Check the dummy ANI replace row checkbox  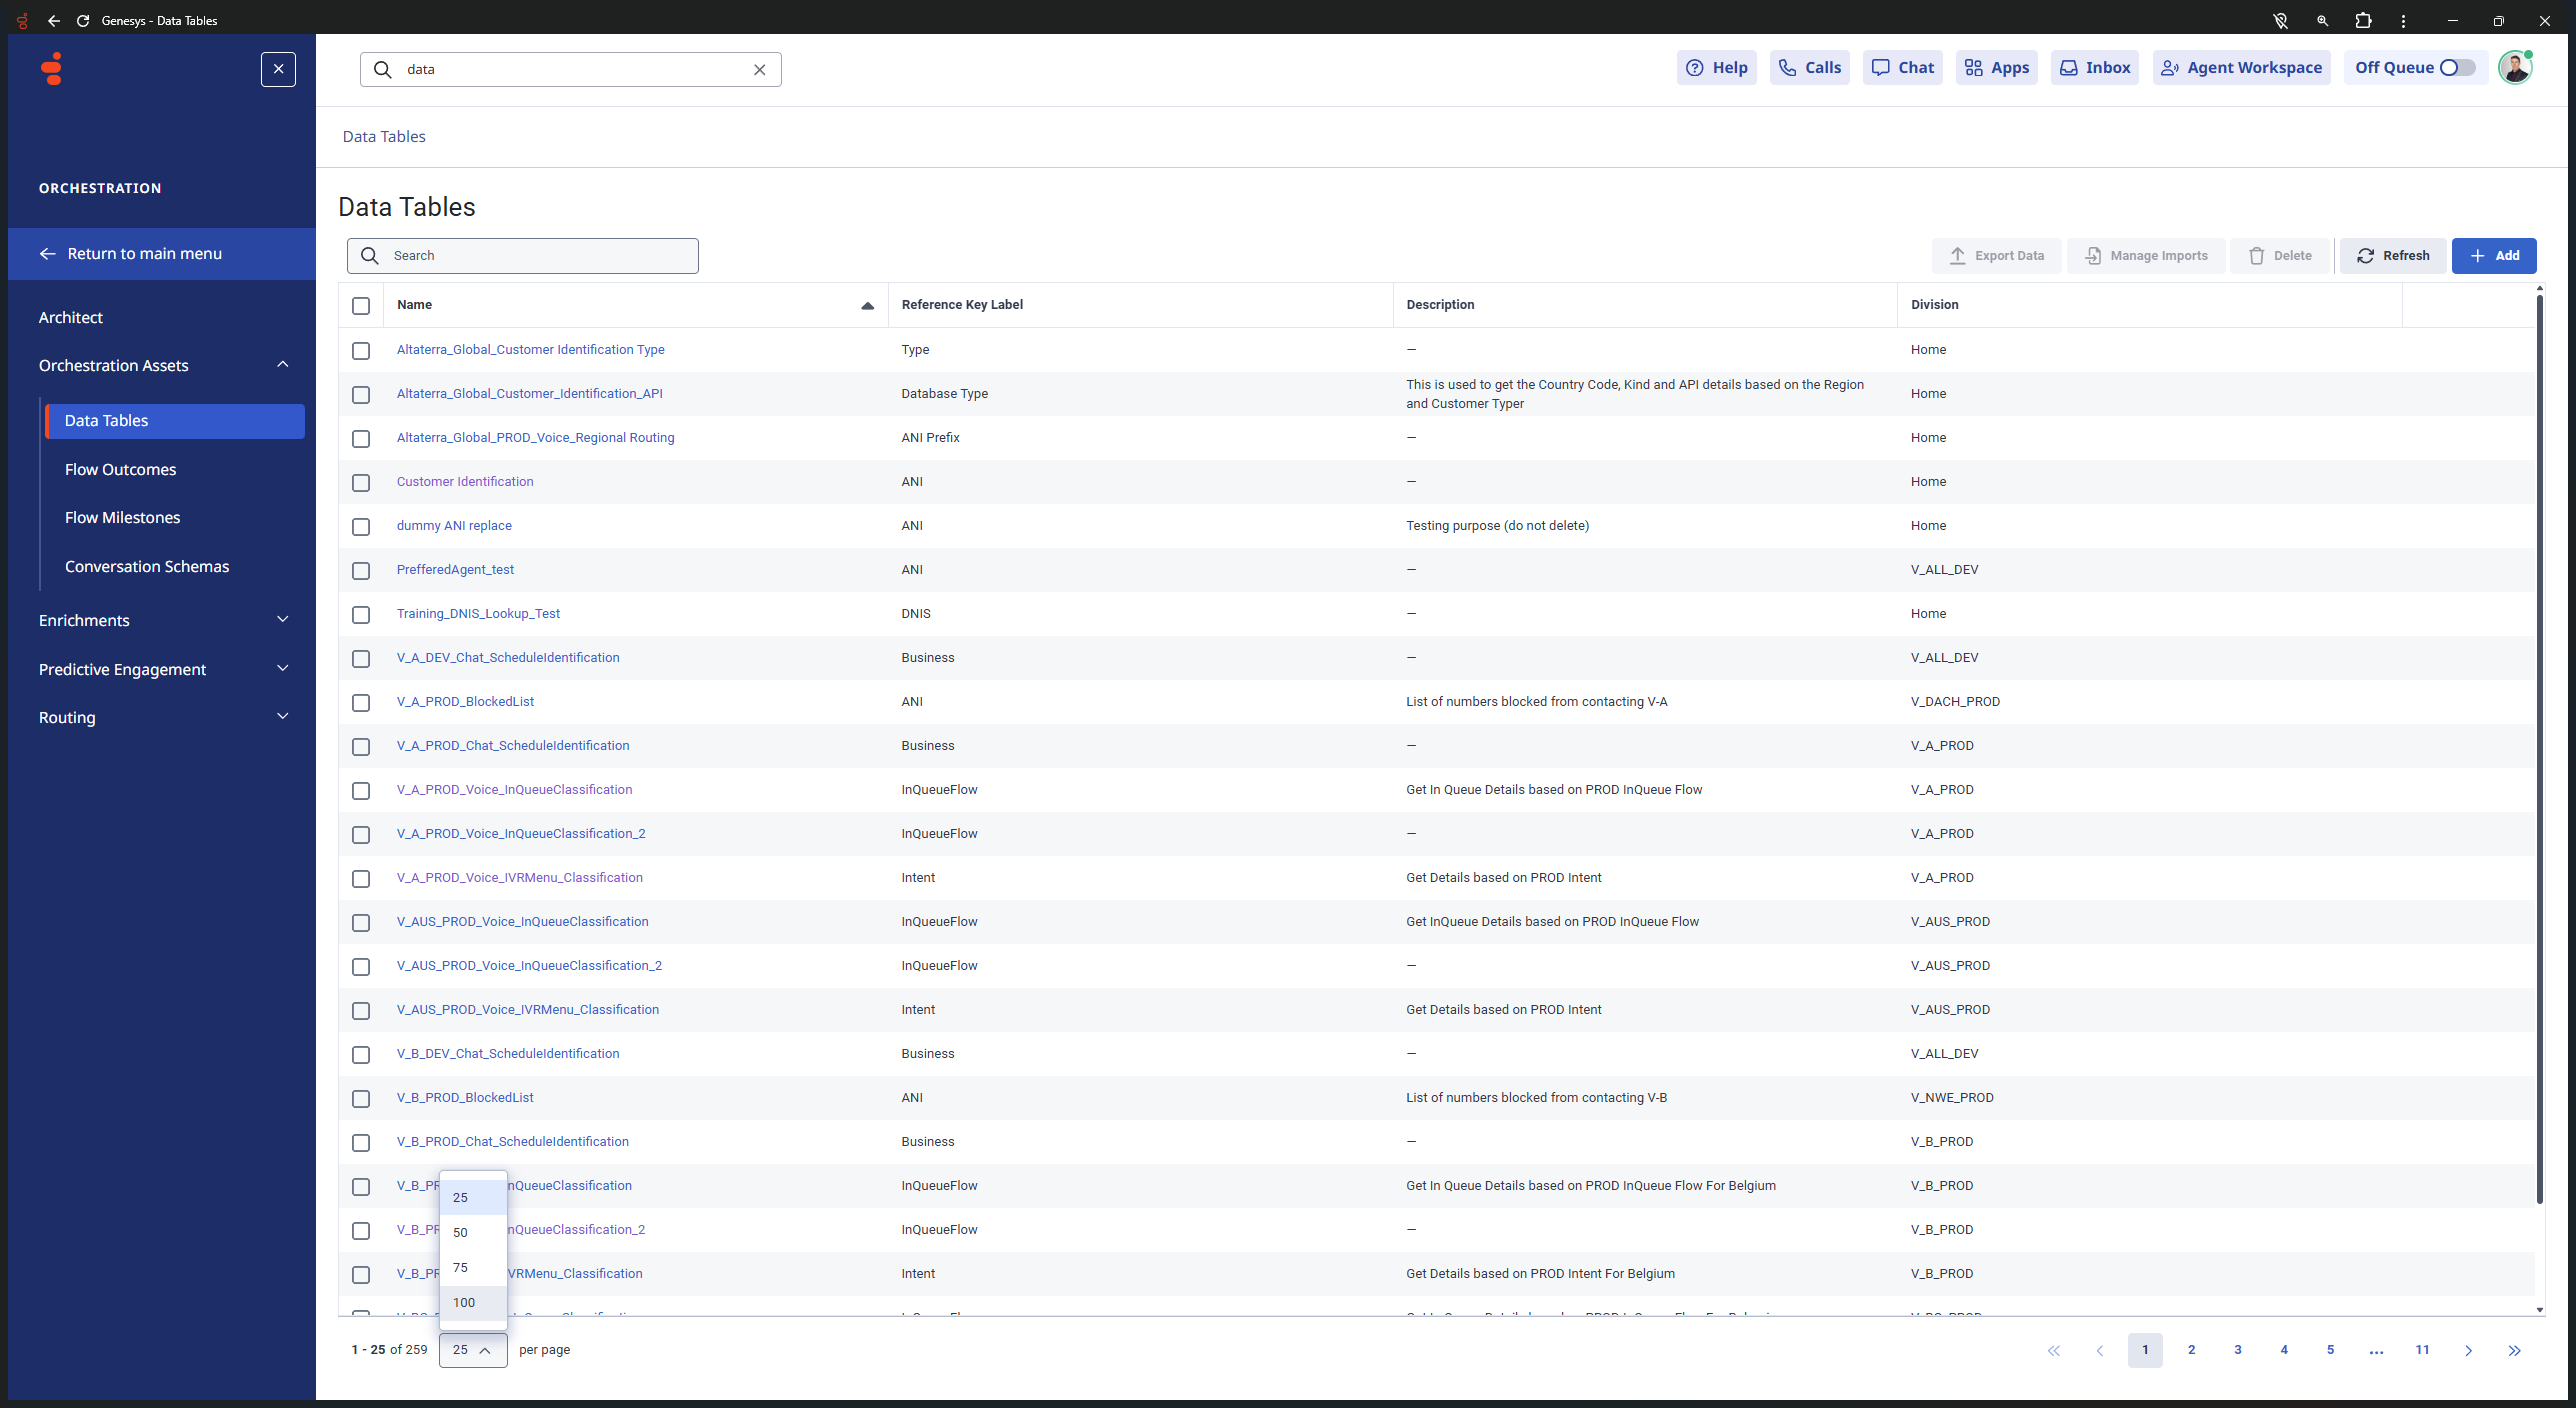361,526
